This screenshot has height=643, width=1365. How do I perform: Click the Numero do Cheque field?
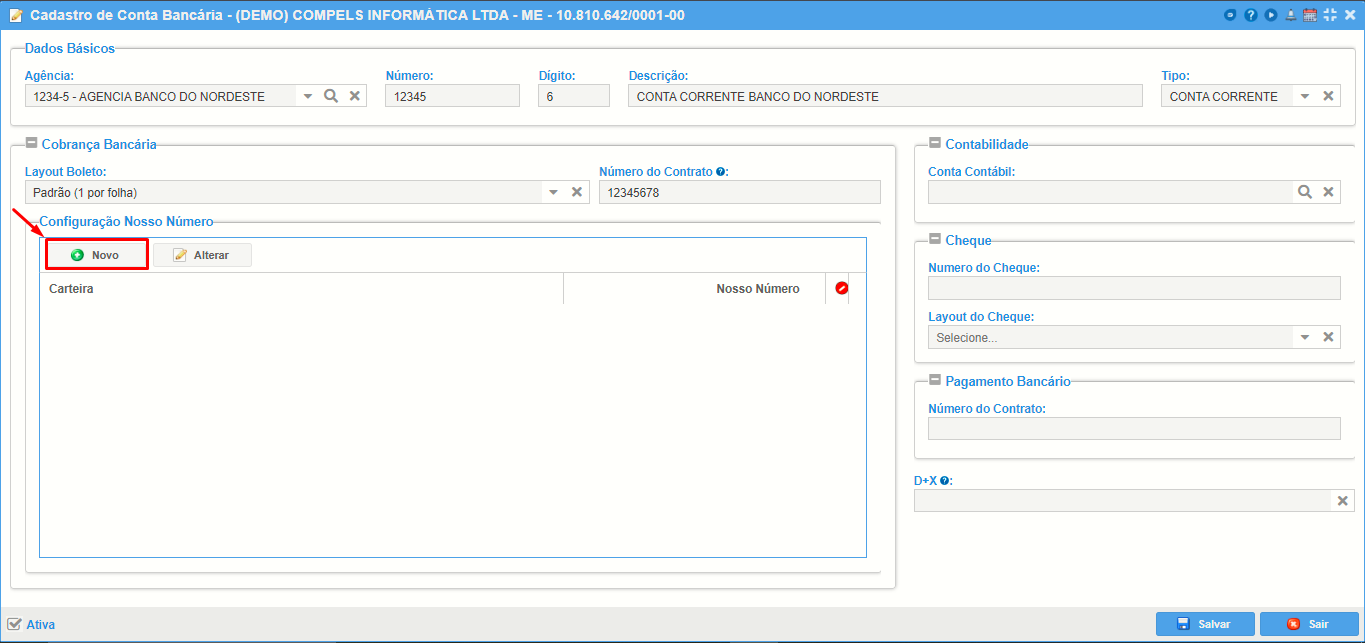pyautogui.click(x=1134, y=288)
